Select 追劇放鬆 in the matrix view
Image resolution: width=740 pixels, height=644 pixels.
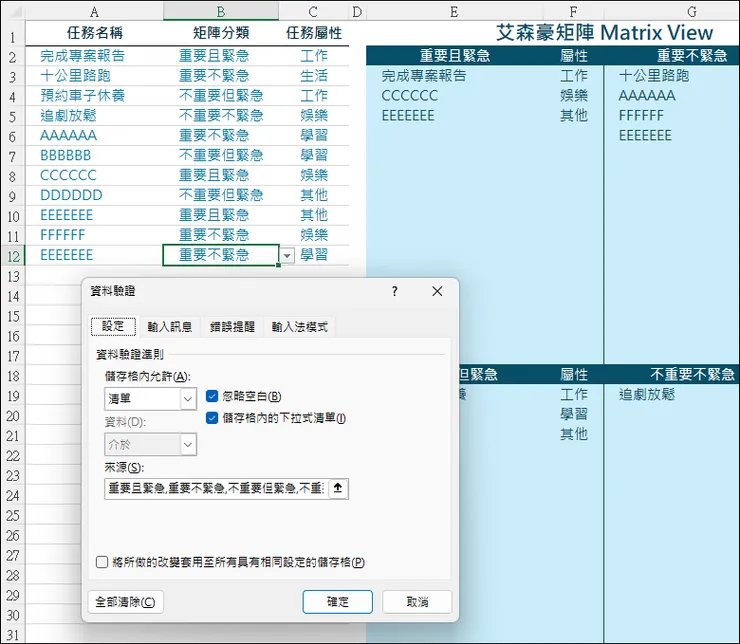click(647, 394)
